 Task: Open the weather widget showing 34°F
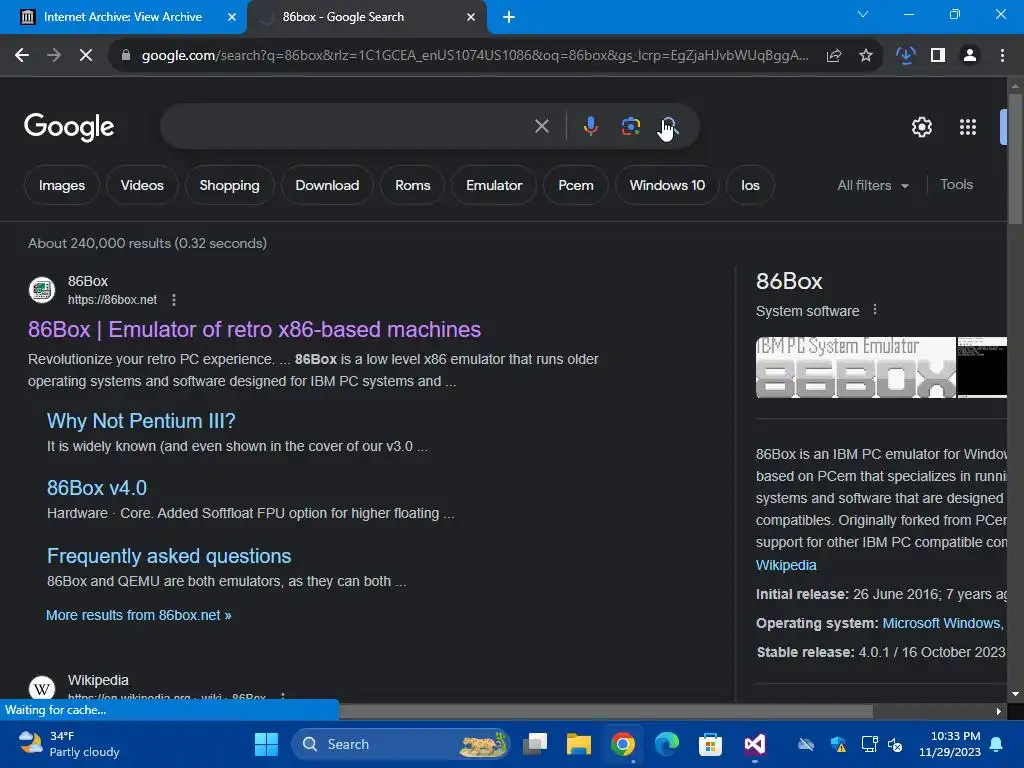click(69, 744)
